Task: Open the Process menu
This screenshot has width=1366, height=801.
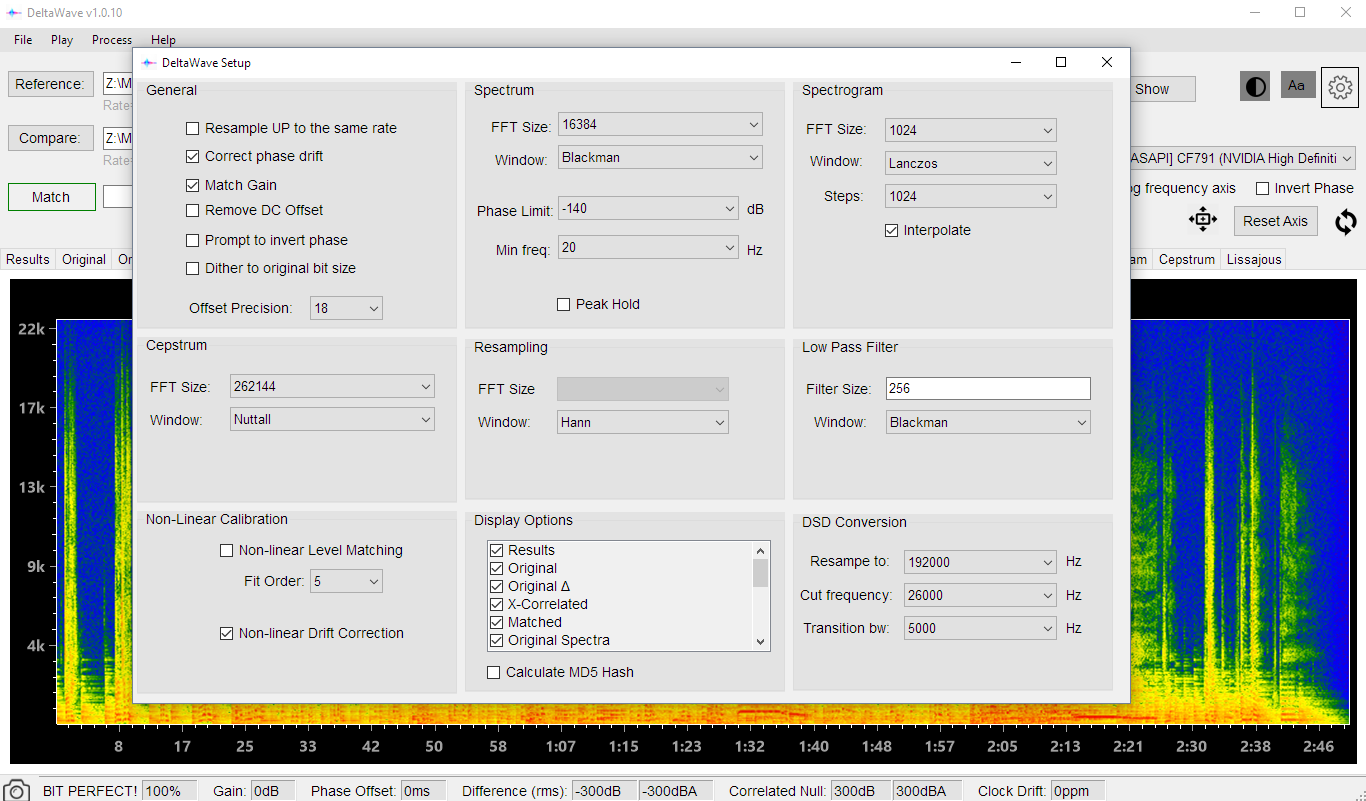Action: pyautogui.click(x=112, y=40)
